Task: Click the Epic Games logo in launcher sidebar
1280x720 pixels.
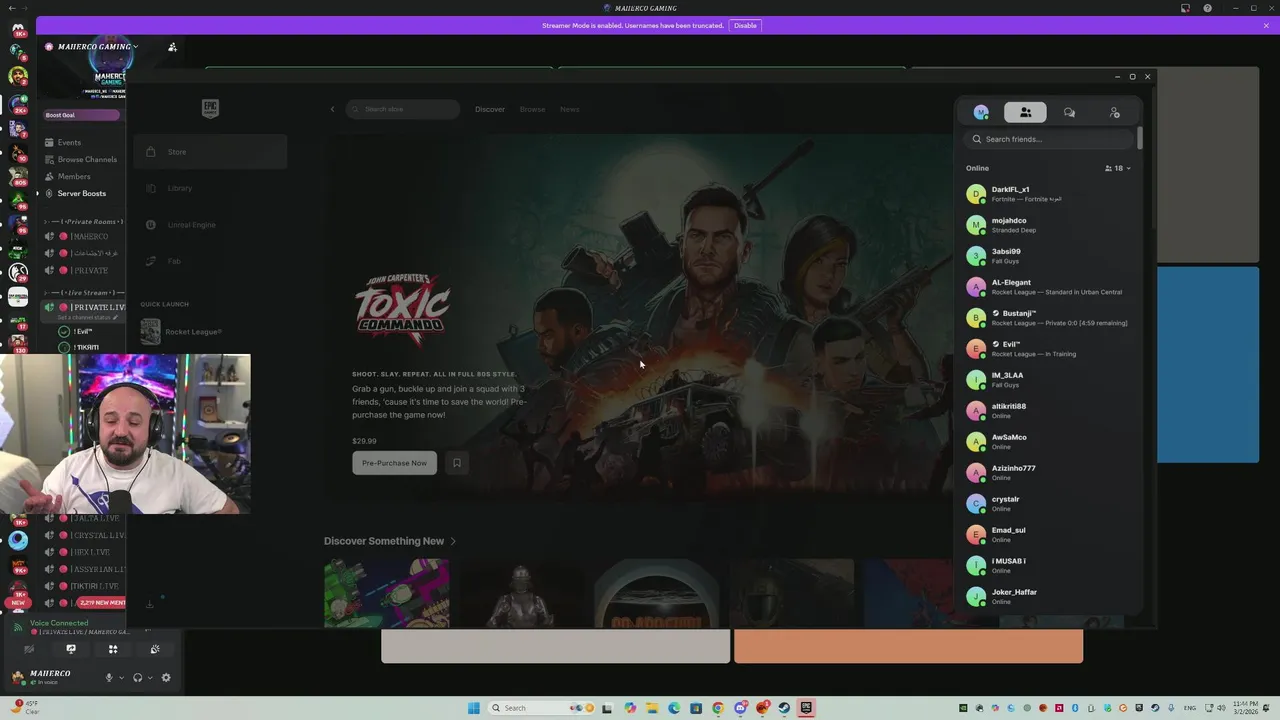Action: [210, 108]
